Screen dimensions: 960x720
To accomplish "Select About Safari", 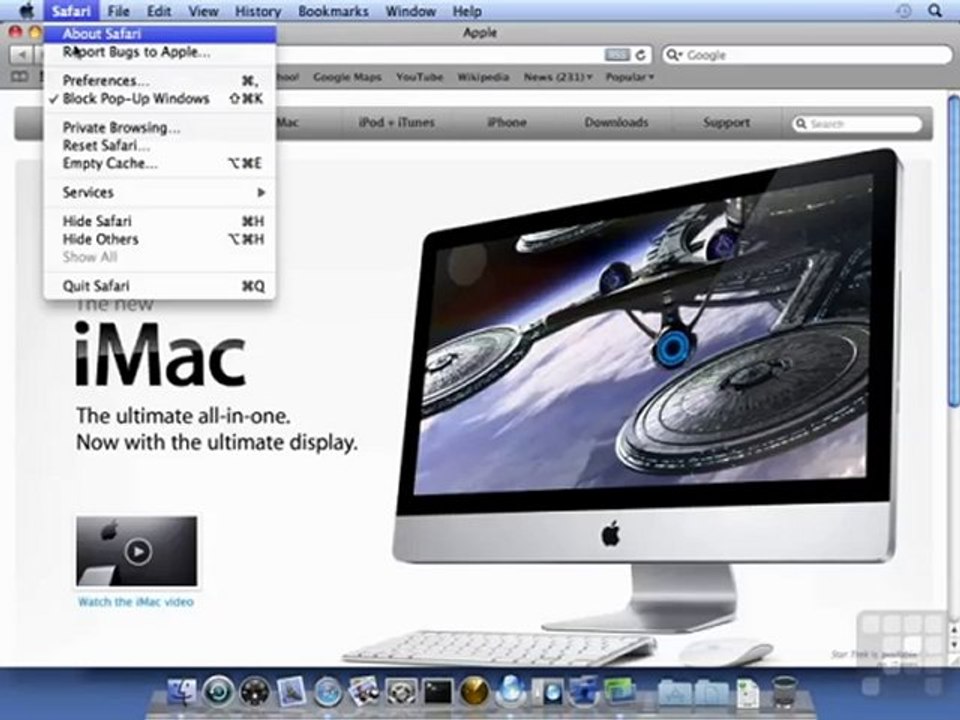I will point(159,34).
